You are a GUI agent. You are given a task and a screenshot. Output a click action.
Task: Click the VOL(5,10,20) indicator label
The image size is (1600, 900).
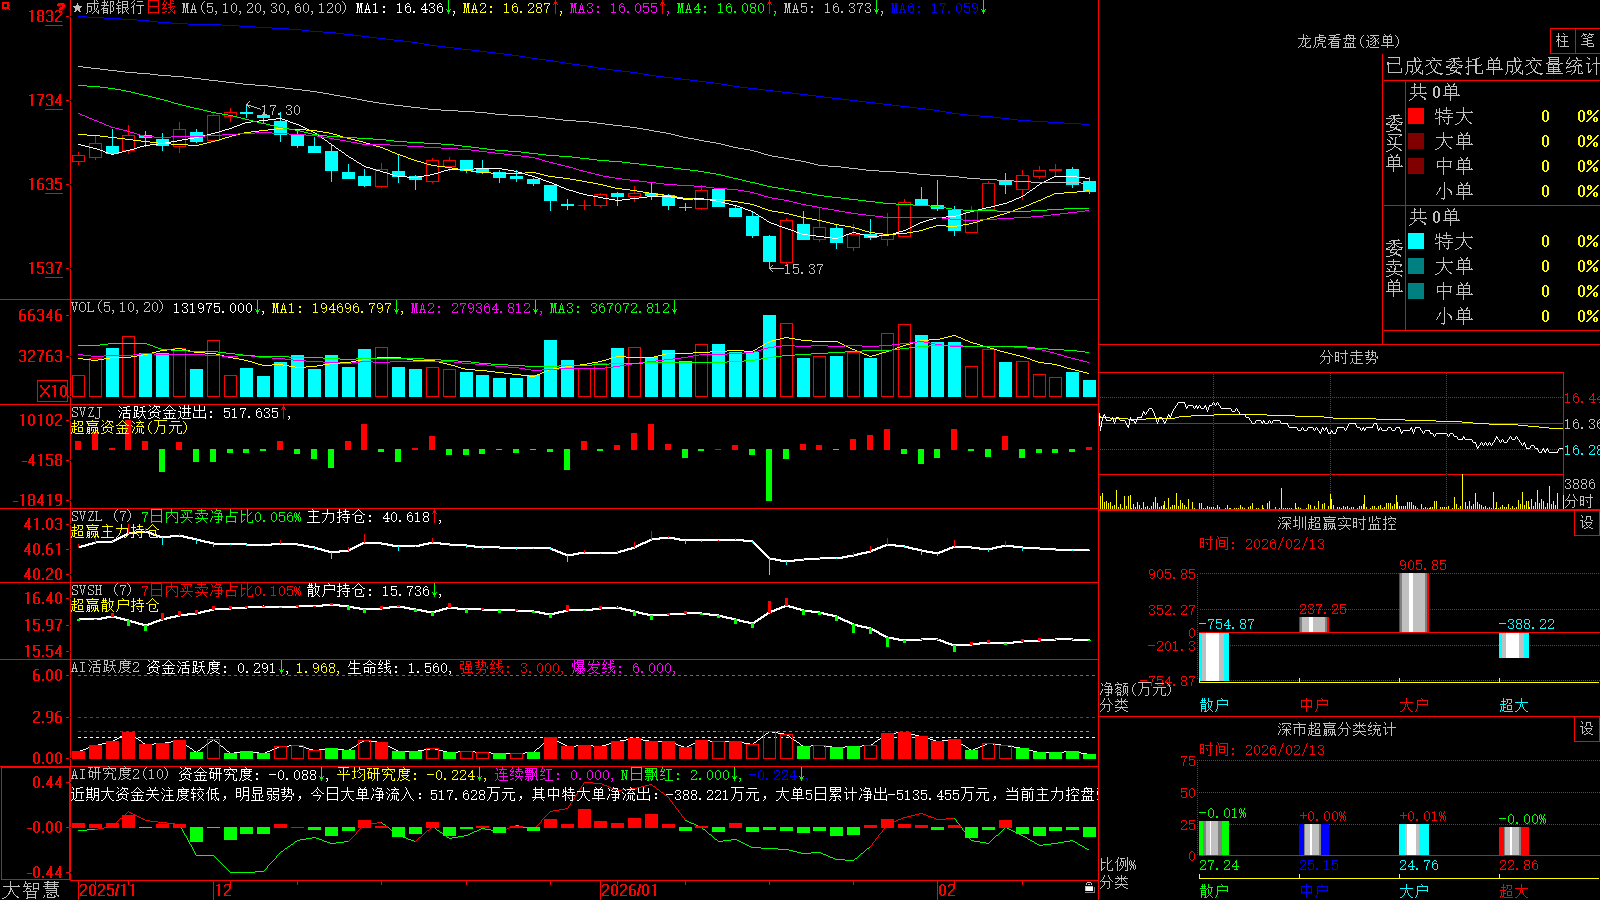pos(117,308)
